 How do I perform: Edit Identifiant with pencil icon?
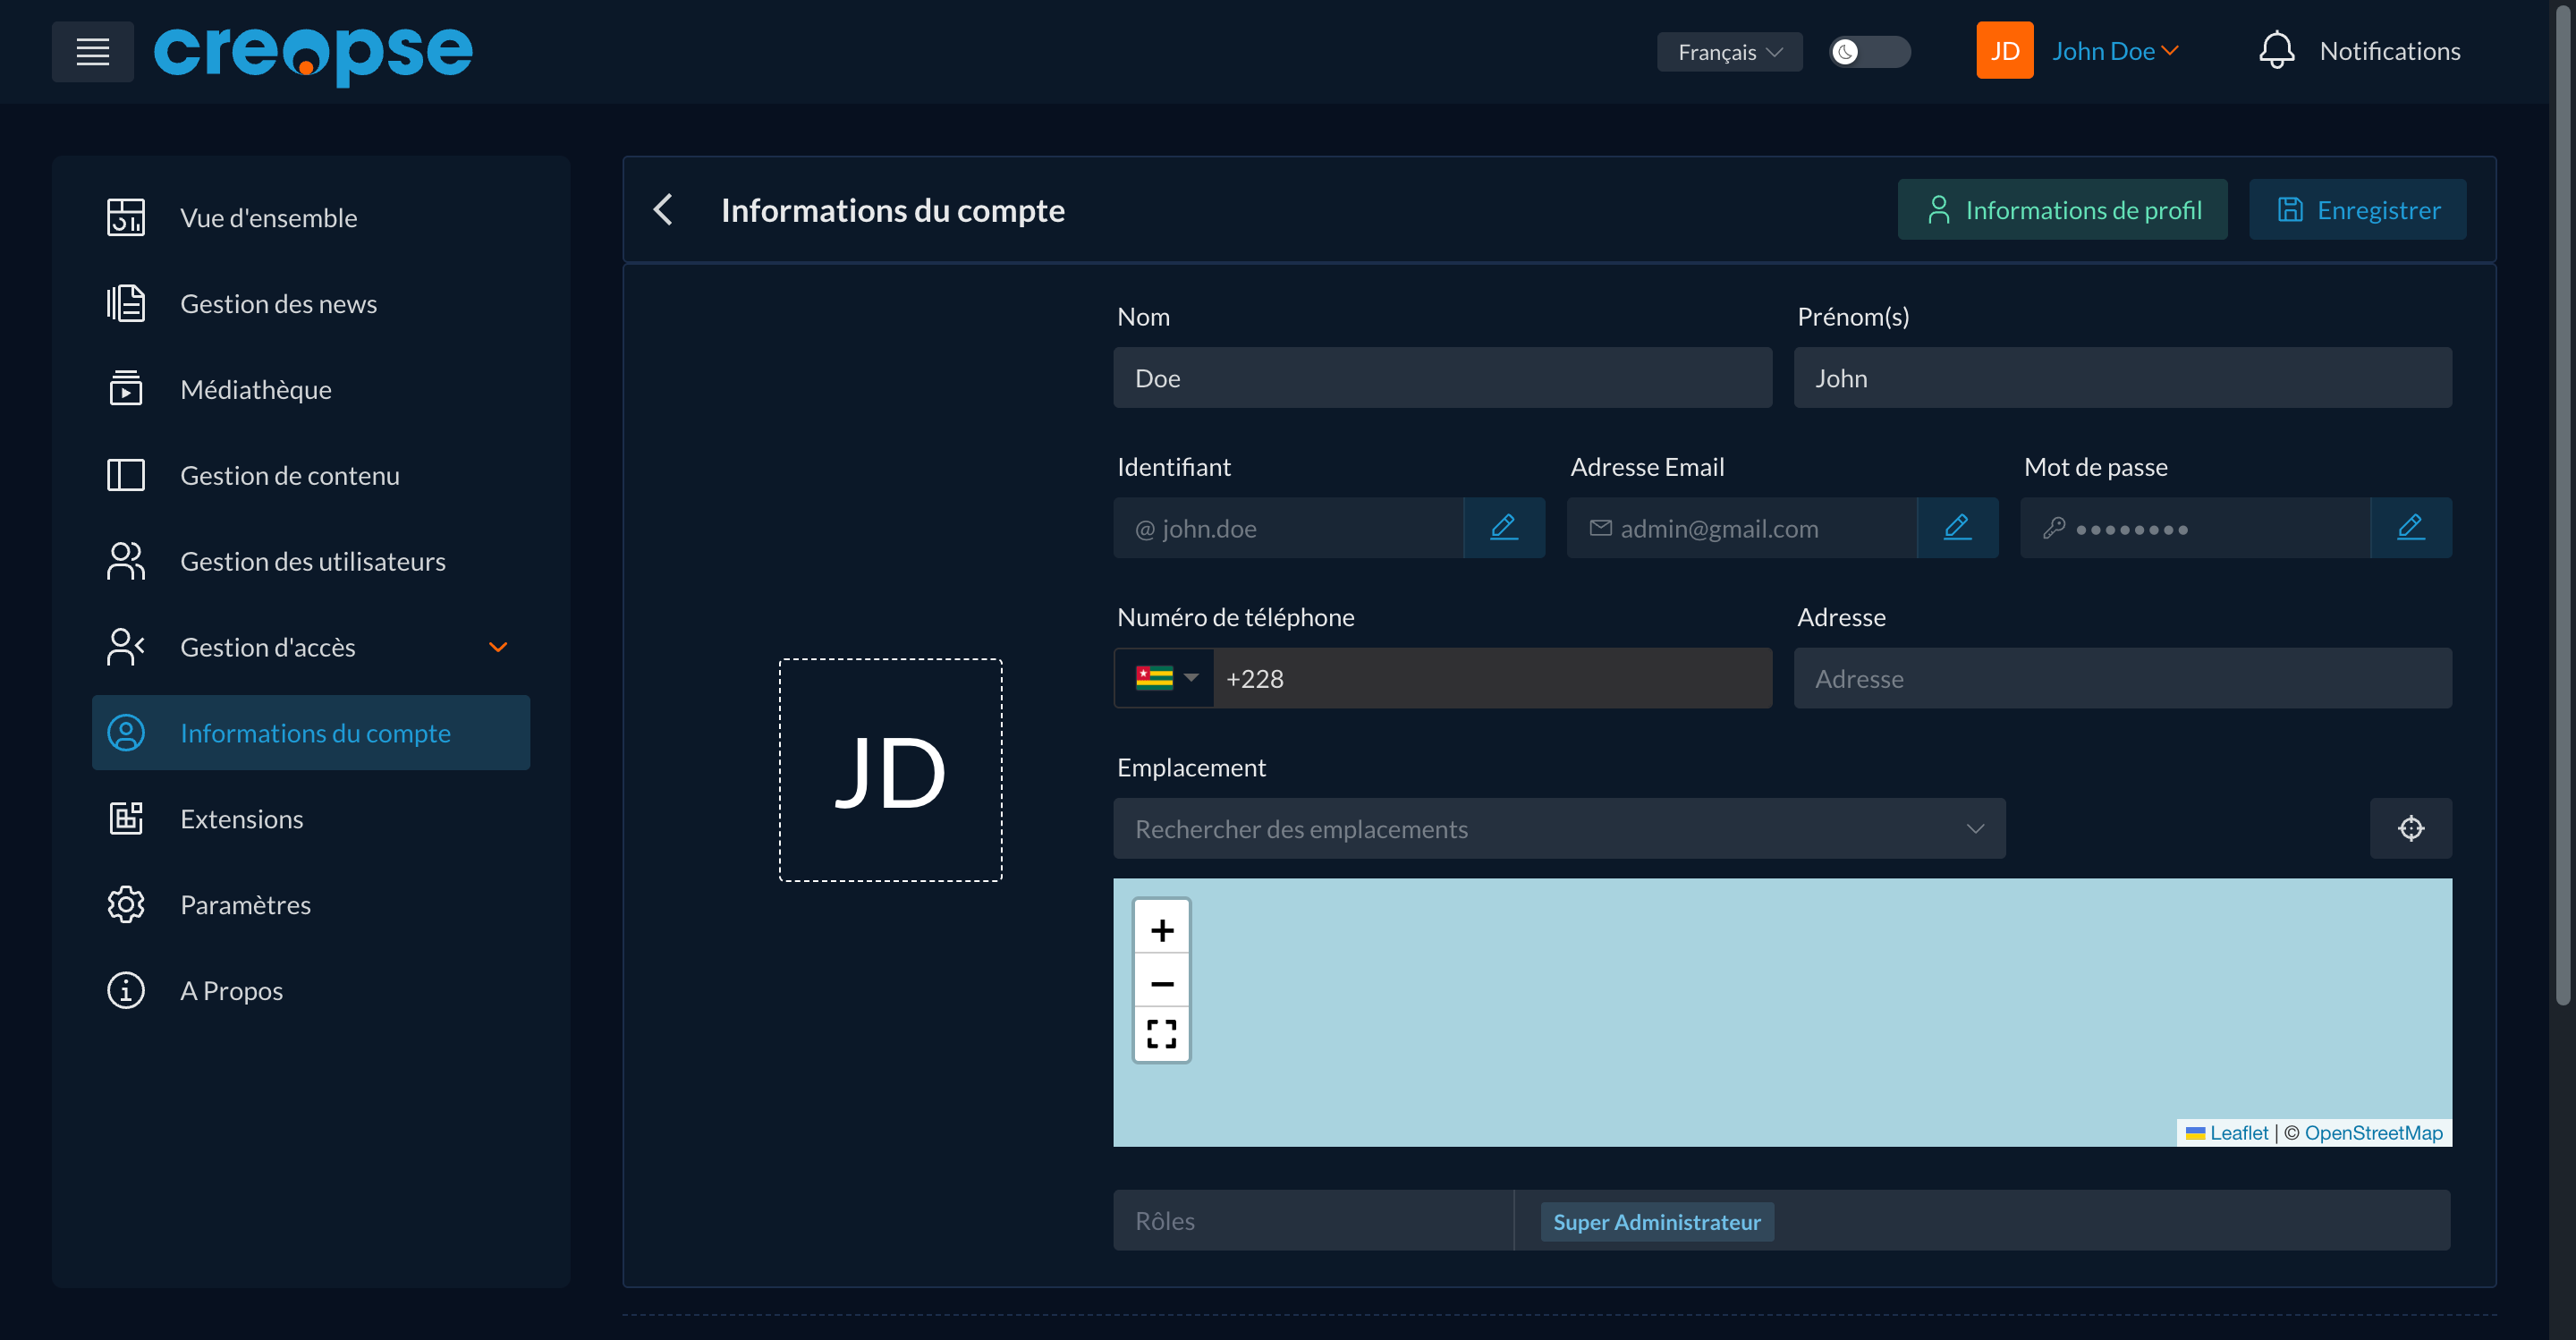[x=1504, y=528]
